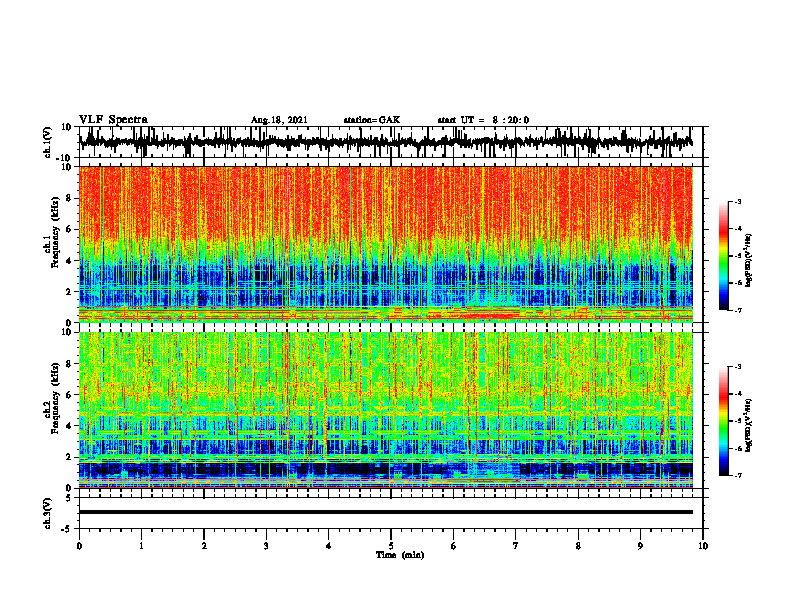Viewport: 792px width, 612px height.
Task: Click the "-5" tick on ch.3(V) axis
Action: (67, 529)
